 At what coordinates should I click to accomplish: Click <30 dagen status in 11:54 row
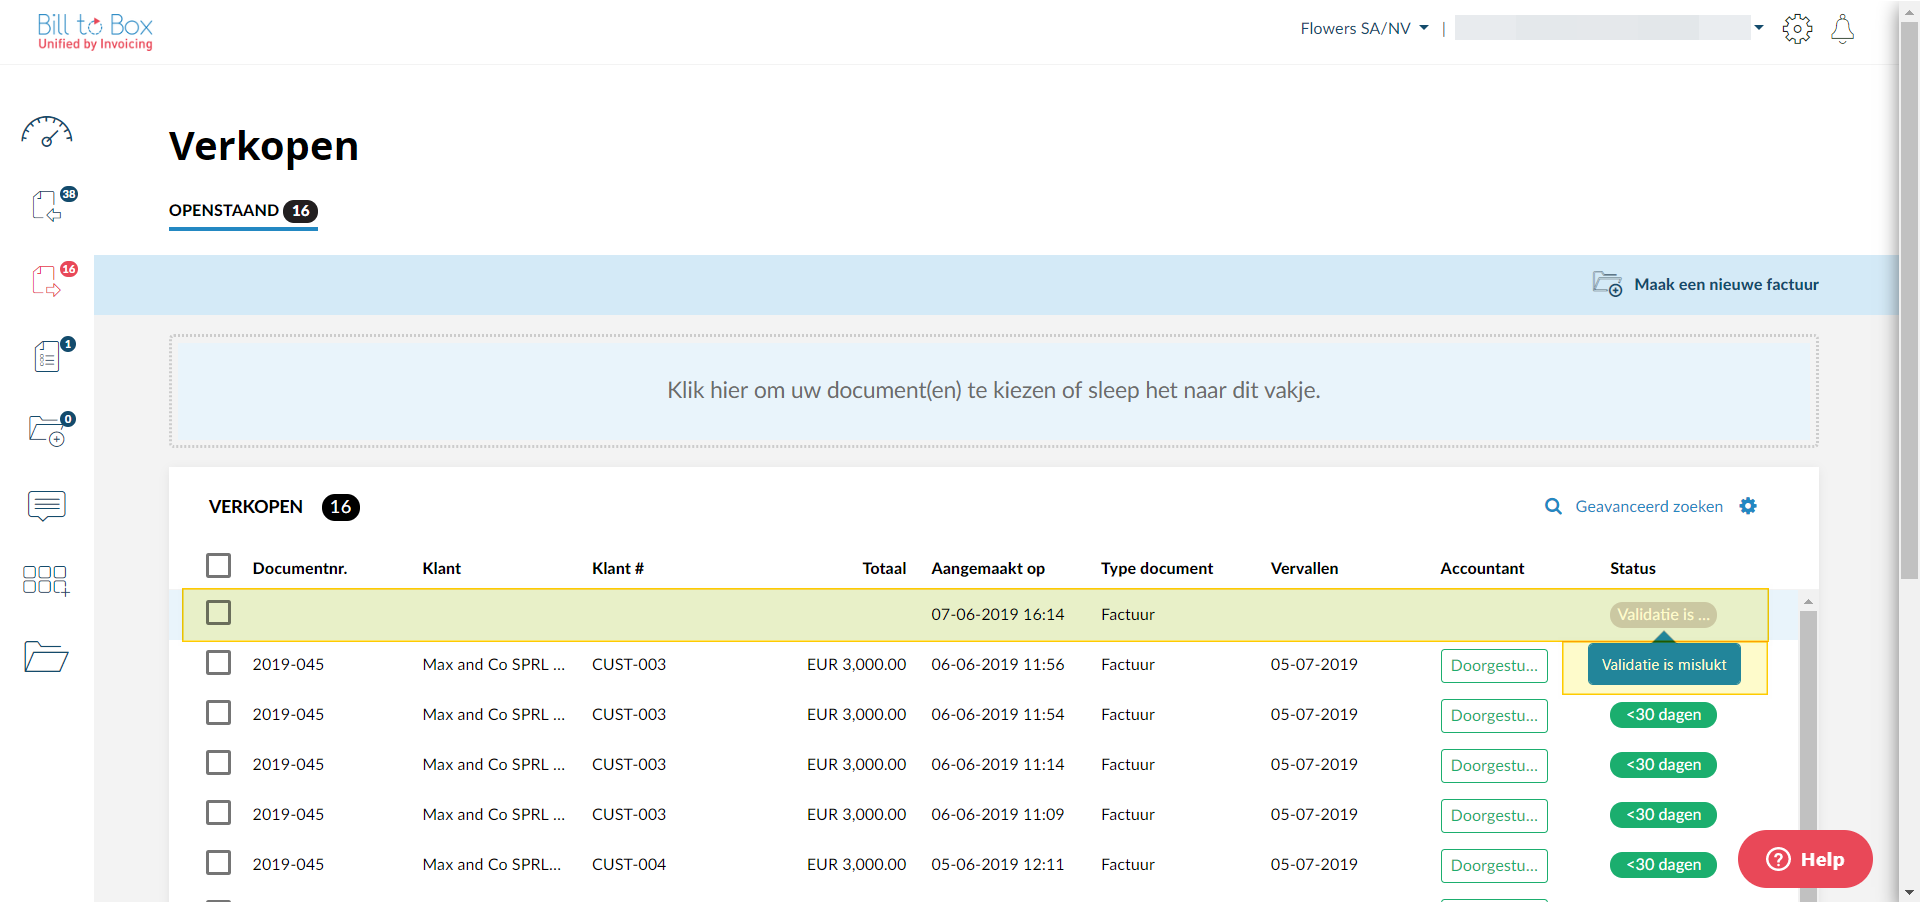pos(1663,715)
